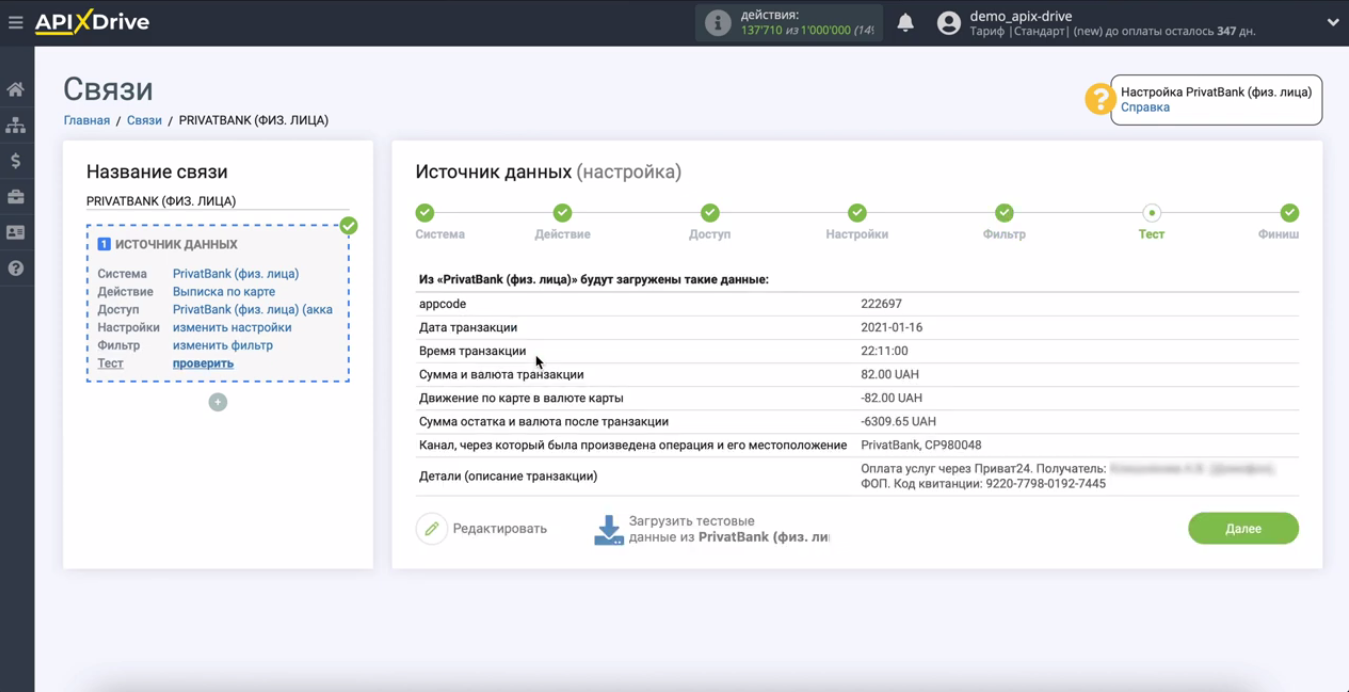1349x692 pixels.
Task: Select channel PrivatBank, CP980048
Action: [921, 445]
